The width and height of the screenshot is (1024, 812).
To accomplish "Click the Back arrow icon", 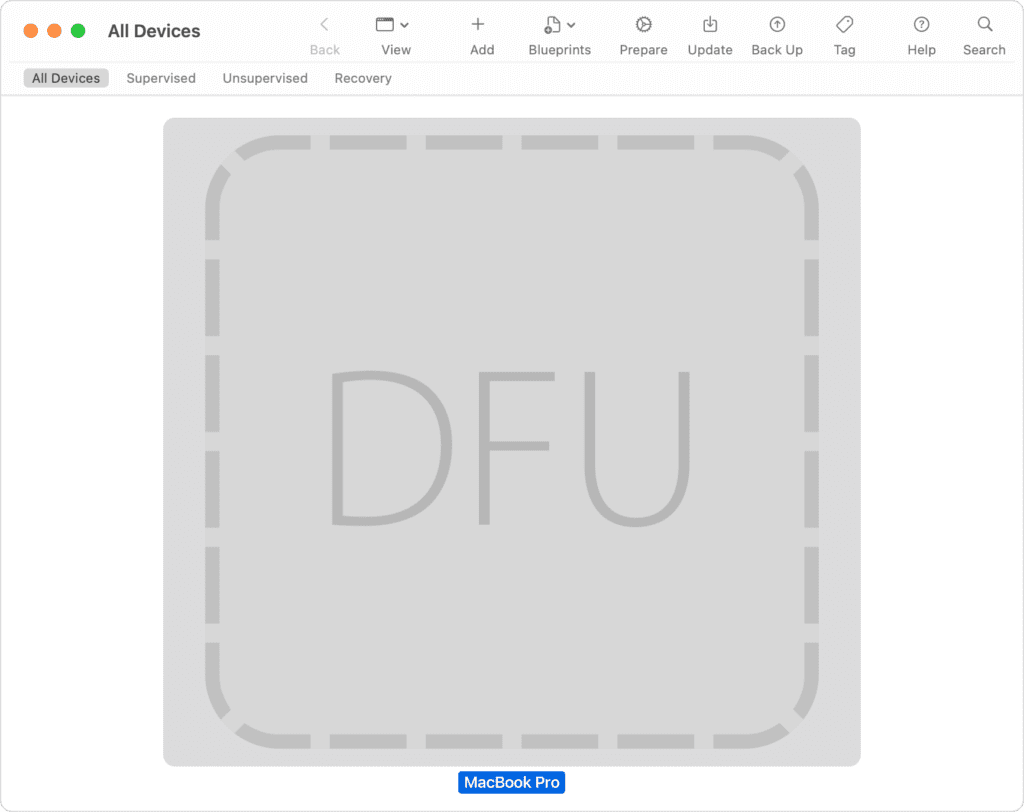I will 324,25.
